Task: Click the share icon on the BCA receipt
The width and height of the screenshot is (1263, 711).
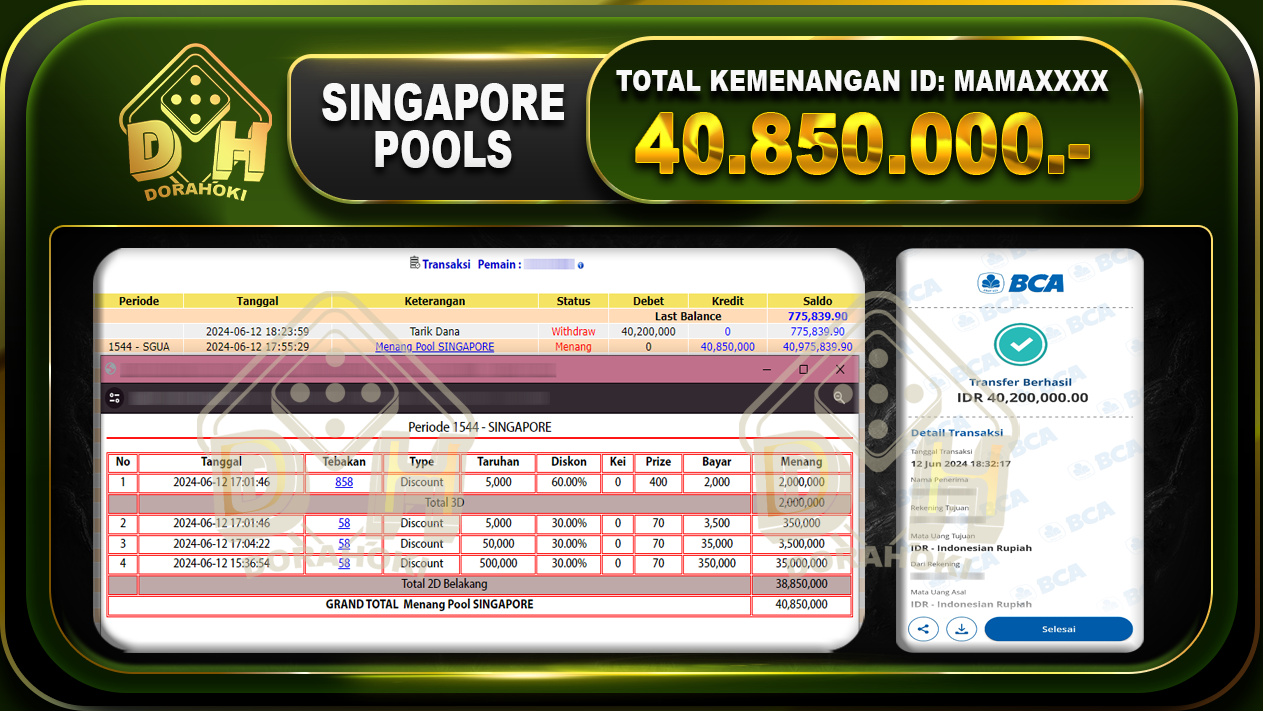Action: point(923,629)
